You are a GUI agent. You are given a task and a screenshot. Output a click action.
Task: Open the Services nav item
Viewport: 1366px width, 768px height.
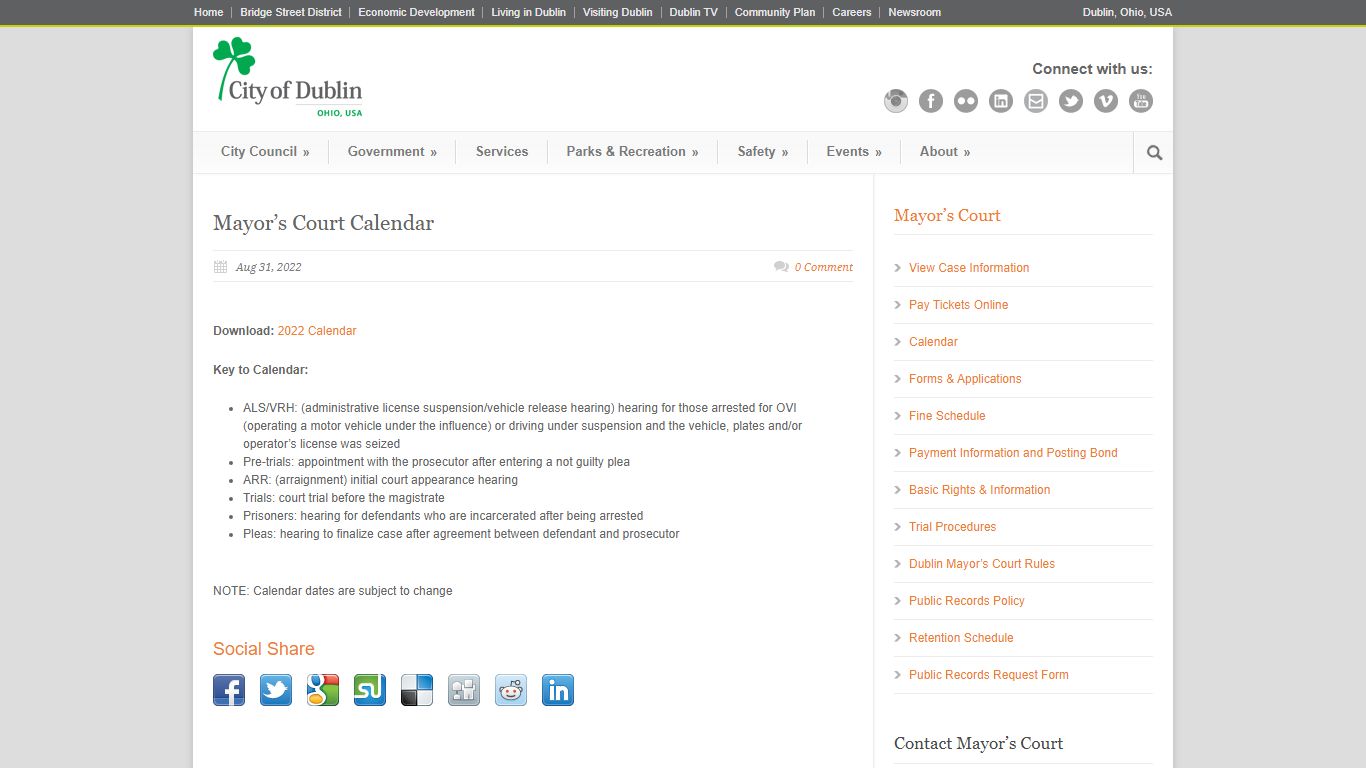(x=502, y=152)
